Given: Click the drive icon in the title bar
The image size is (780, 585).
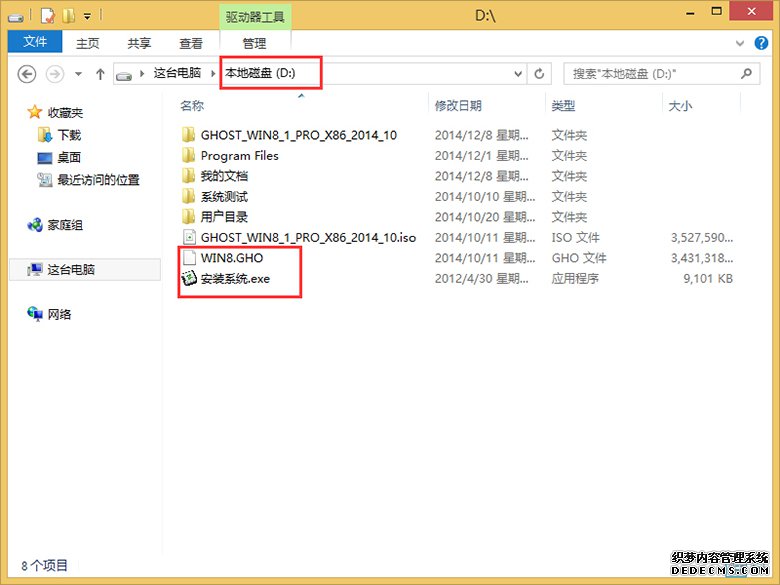Looking at the screenshot, I should pyautogui.click(x=16, y=17).
